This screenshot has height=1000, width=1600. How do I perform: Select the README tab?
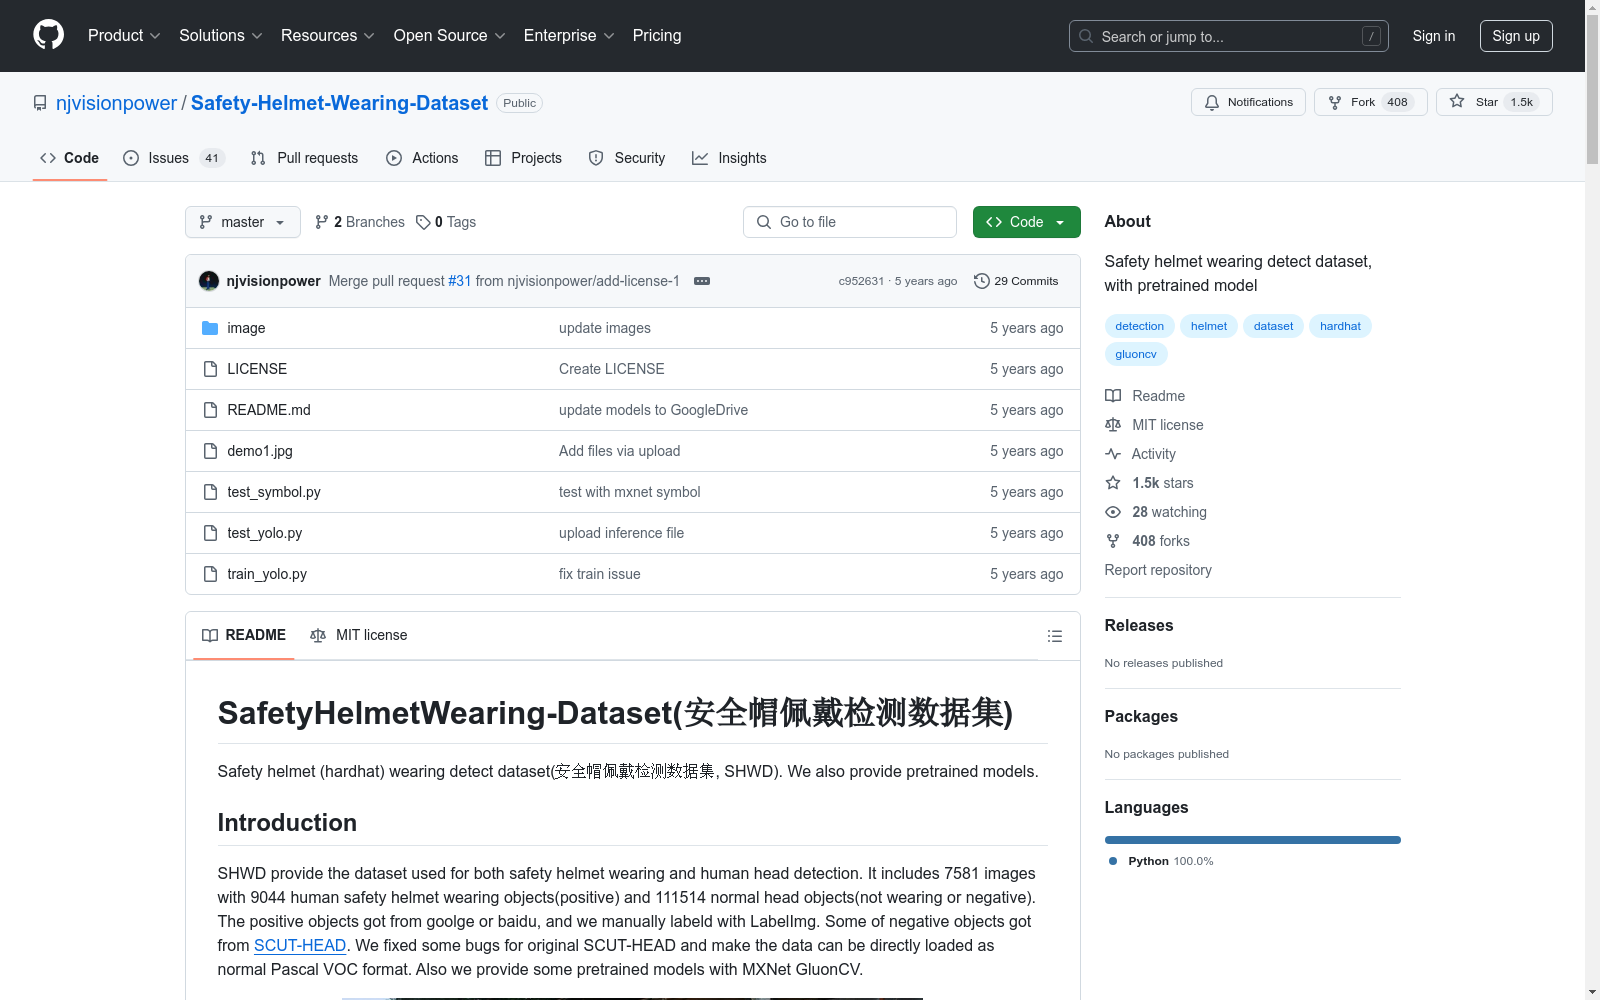[x=244, y=635]
